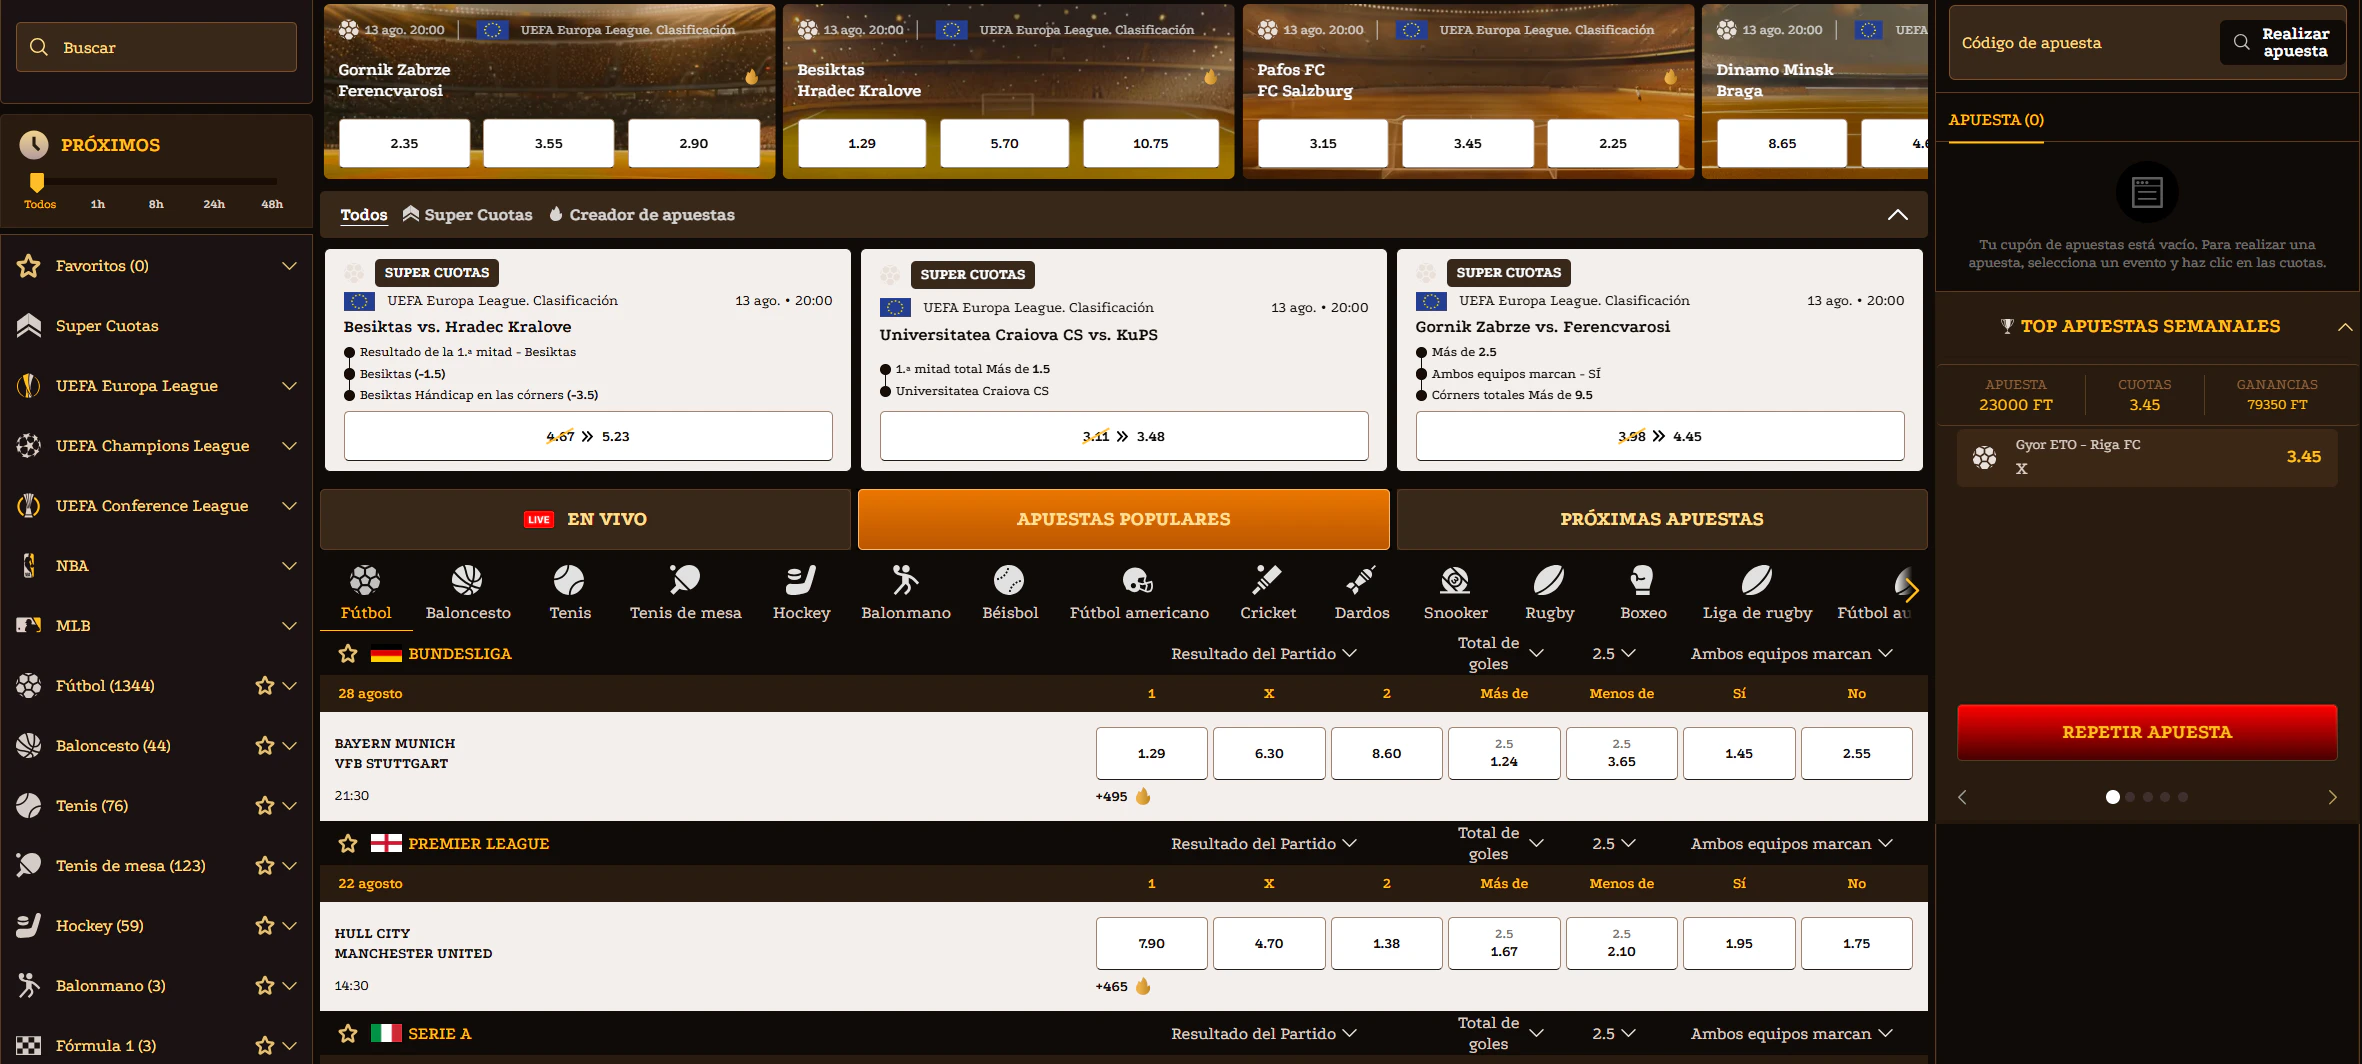
Task: Select Creador de apuestas tab
Action: (642, 215)
